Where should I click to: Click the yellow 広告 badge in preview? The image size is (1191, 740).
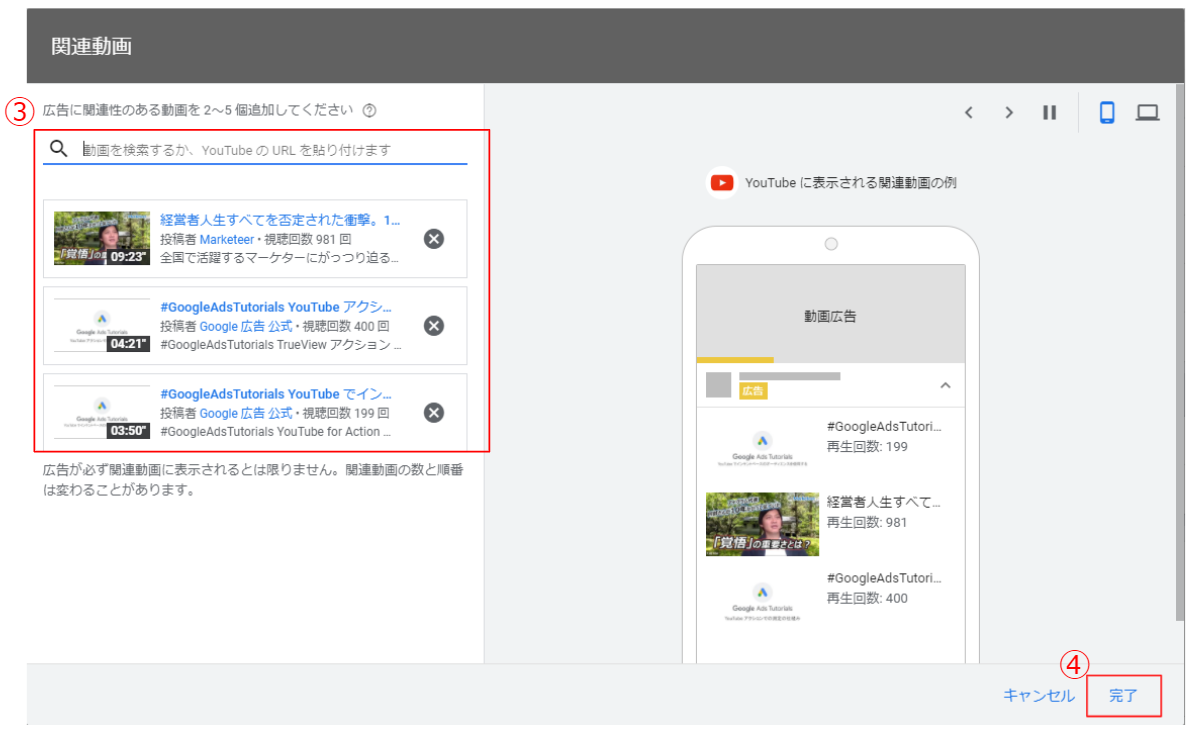(x=752, y=391)
